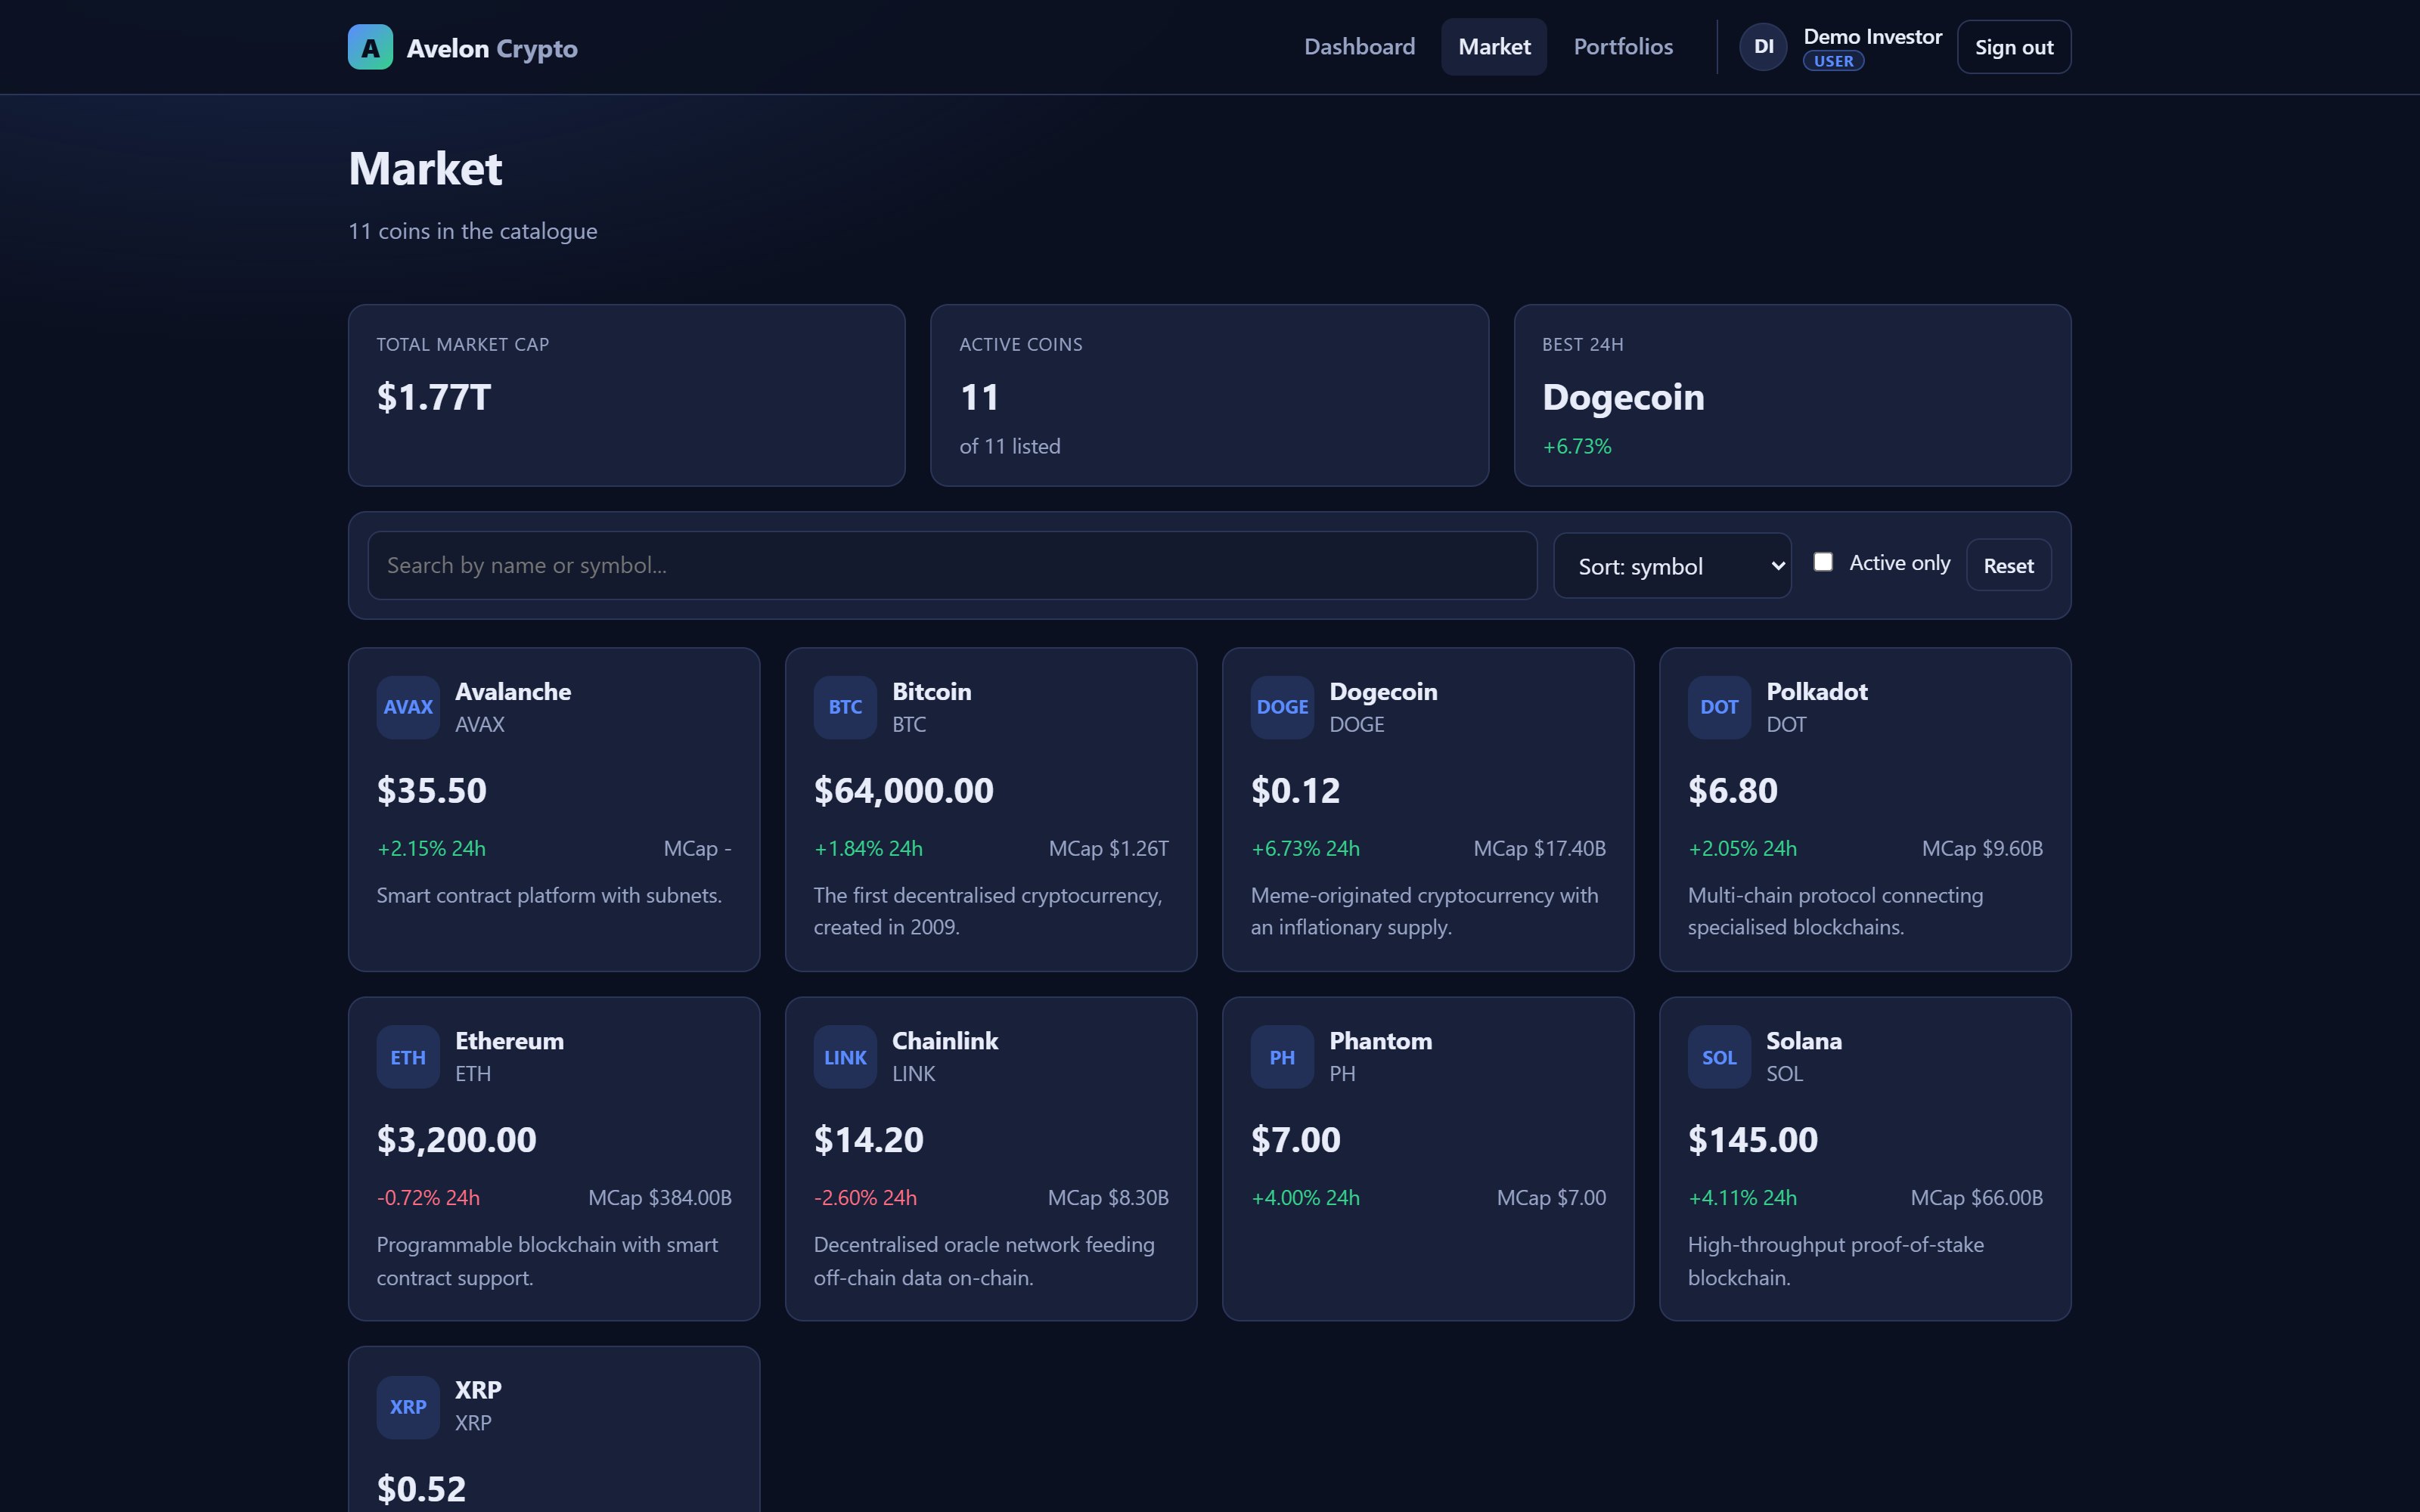Click the Solana +4.11% 24h change
The image size is (2420, 1512).
1742,1198
